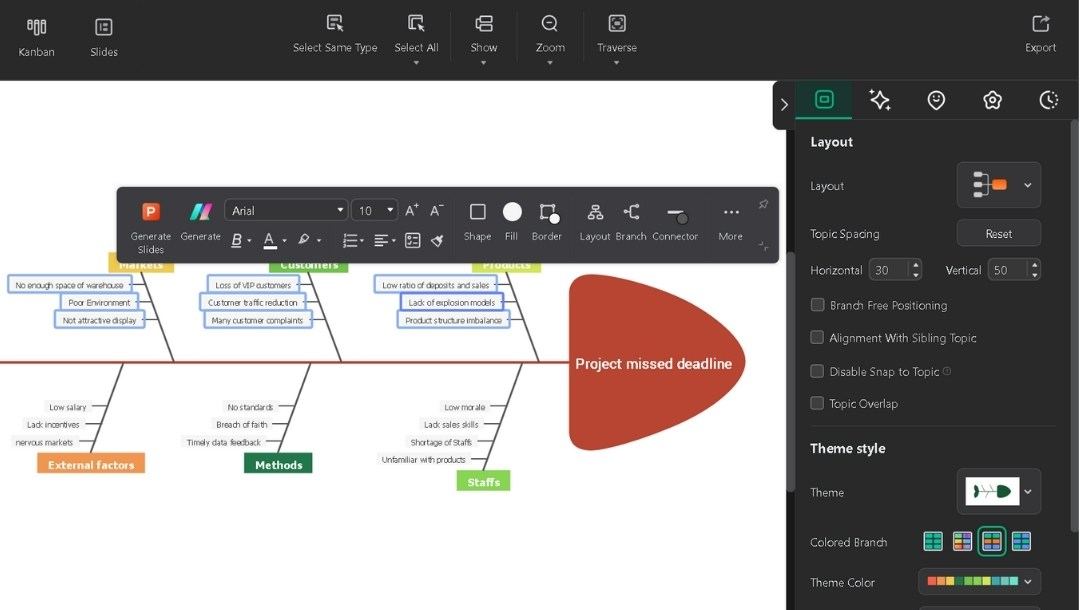Click the sparkles AI panel icon

879,99
